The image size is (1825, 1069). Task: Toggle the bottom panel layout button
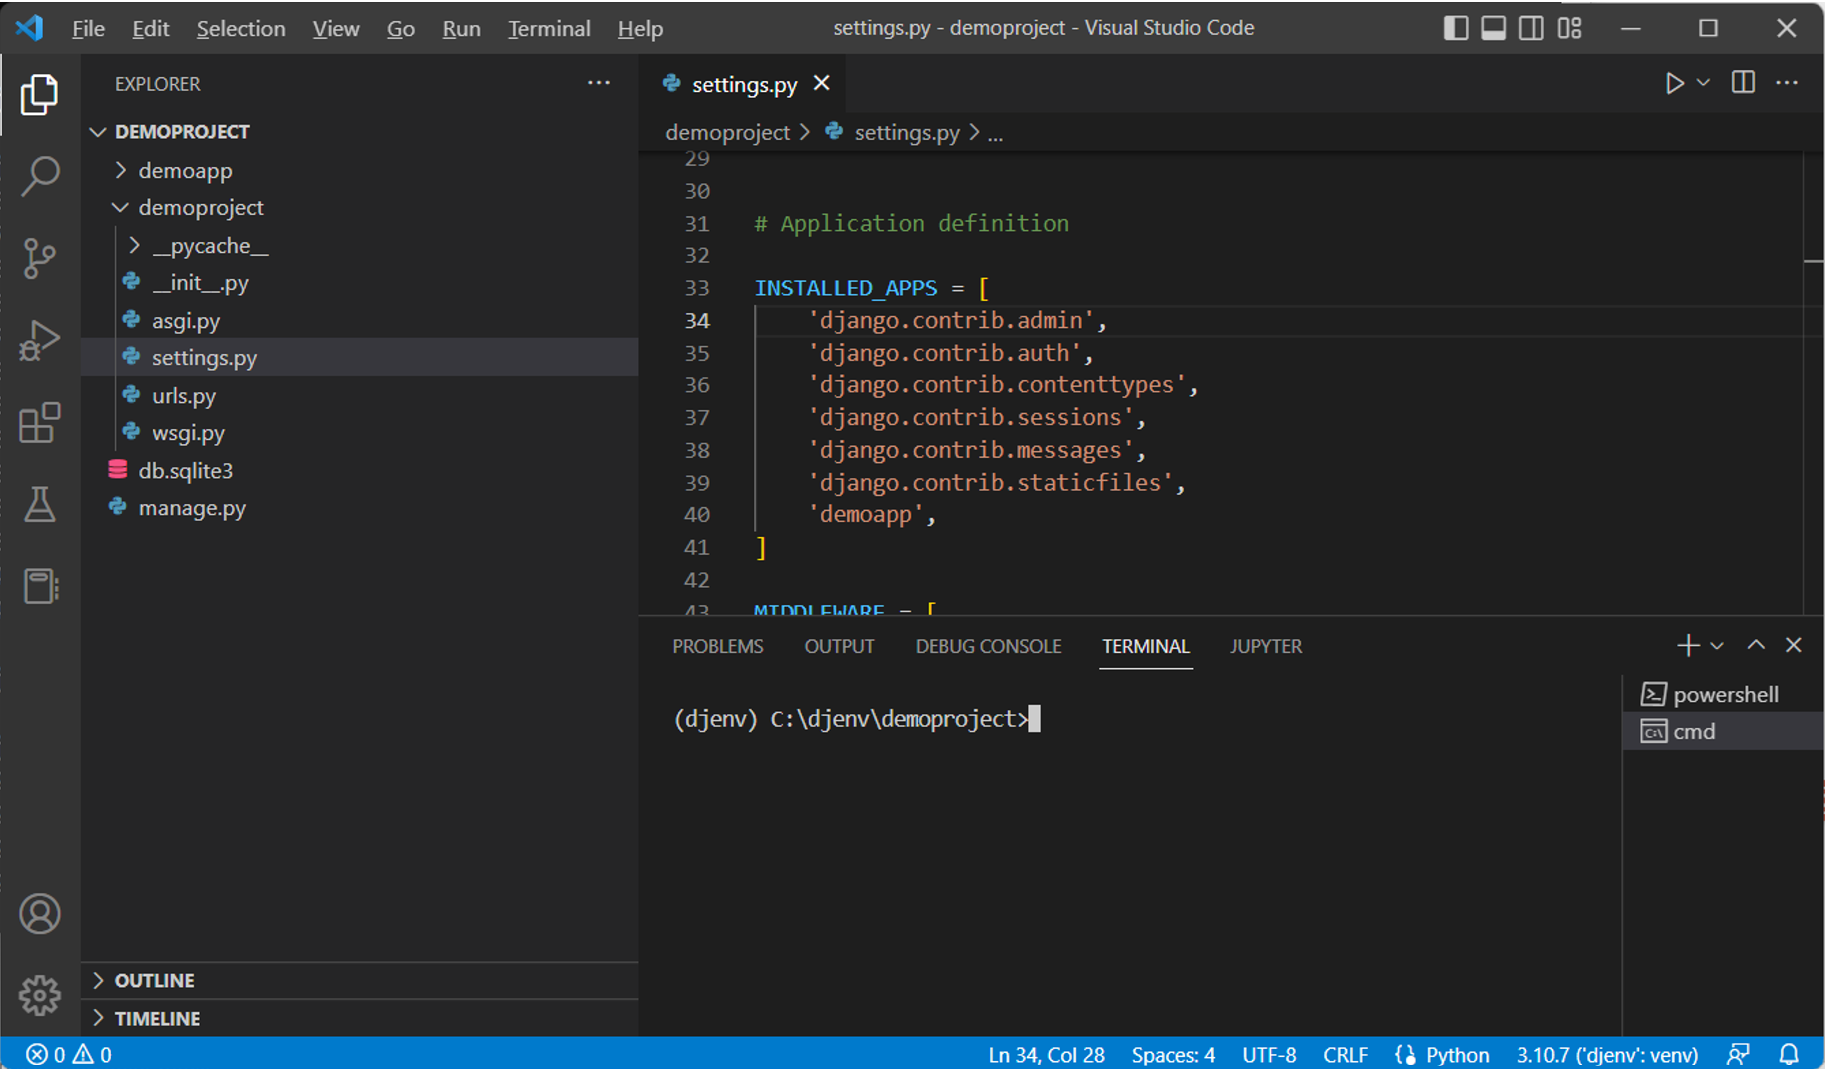(x=1493, y=28)
